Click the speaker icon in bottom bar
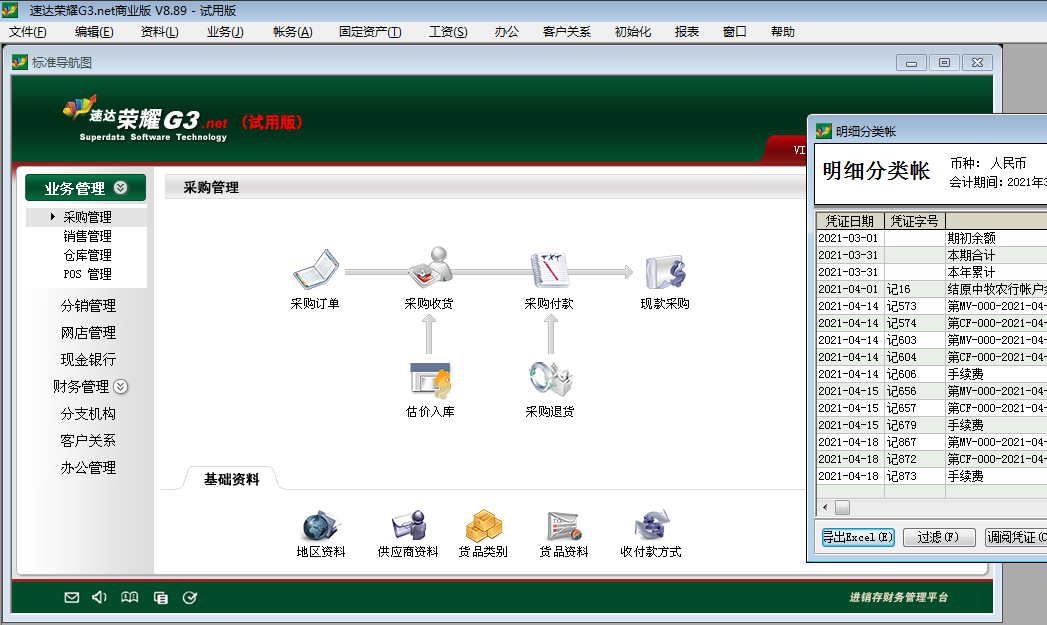Viewport: 1047px width, 625px height. pos(99,597)
